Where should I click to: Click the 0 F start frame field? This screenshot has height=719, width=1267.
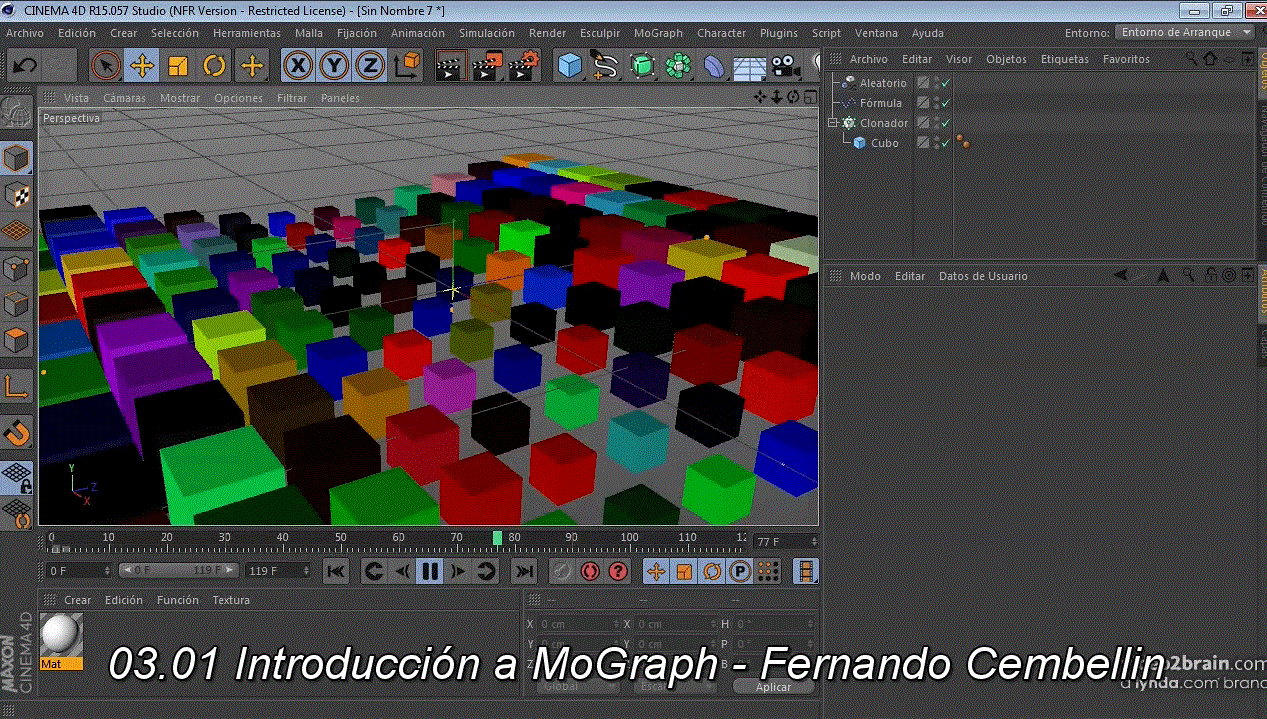coord(79,571)
